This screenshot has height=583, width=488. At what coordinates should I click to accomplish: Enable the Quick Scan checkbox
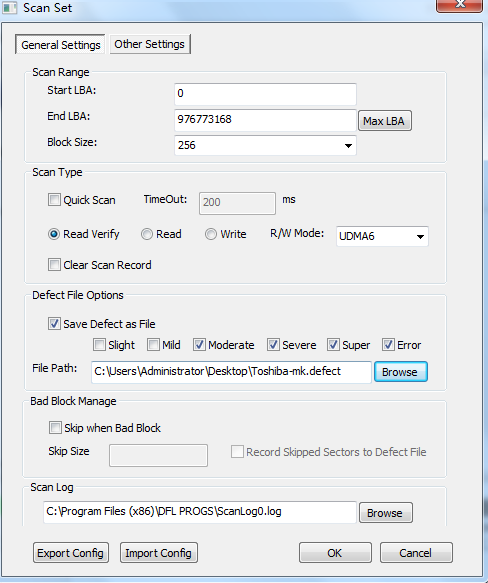pyautogui.click(x=54, y=200)
